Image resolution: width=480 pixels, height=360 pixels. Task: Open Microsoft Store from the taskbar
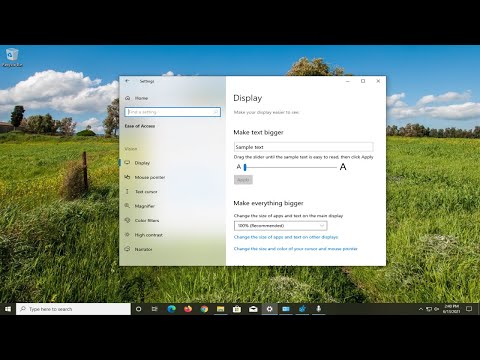pos(237,309)
